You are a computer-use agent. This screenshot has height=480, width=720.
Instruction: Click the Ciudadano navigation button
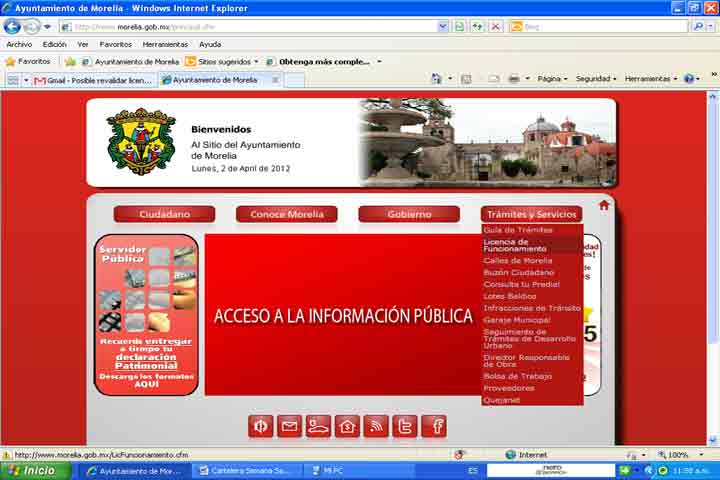click(x=164, y=214)
